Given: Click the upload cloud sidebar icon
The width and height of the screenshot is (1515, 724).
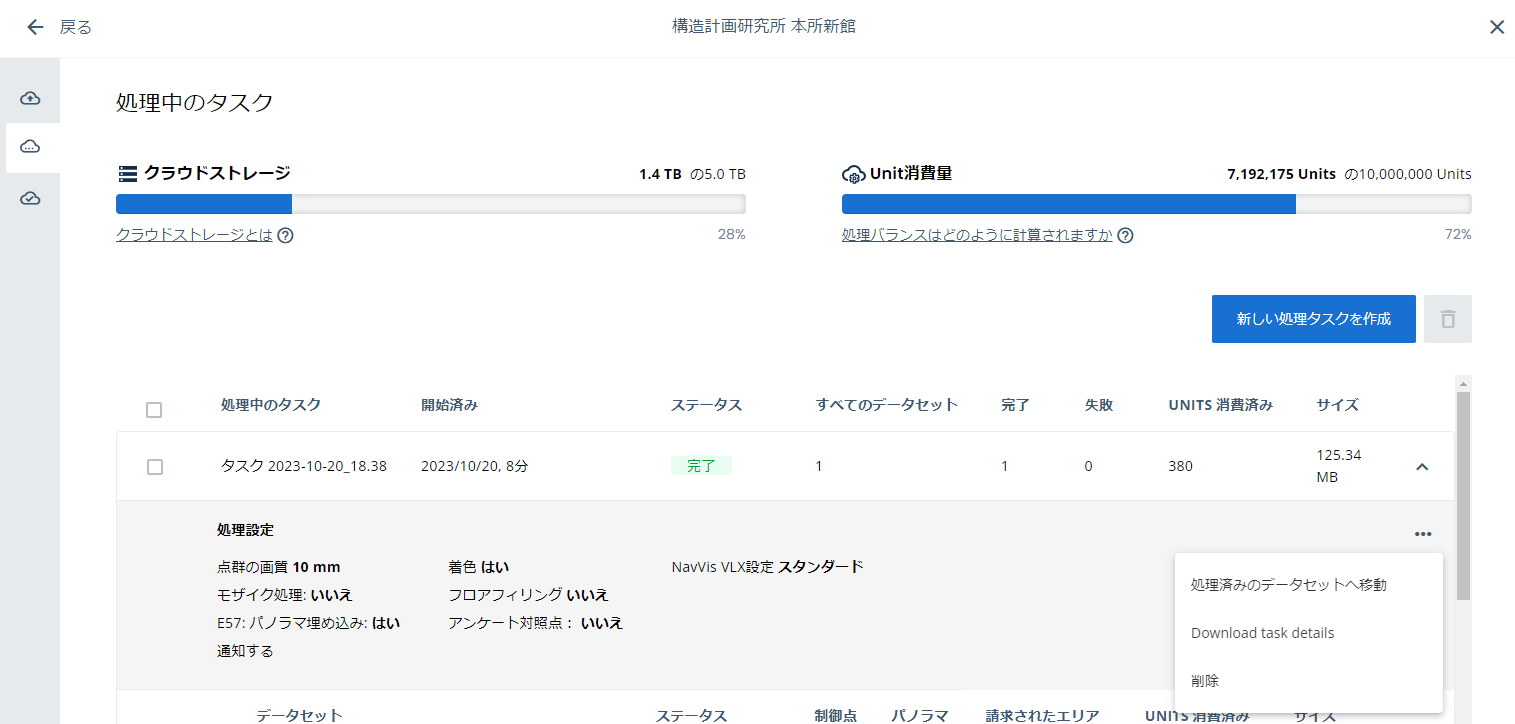Looking at the screenshot, I should coord(30,98).
